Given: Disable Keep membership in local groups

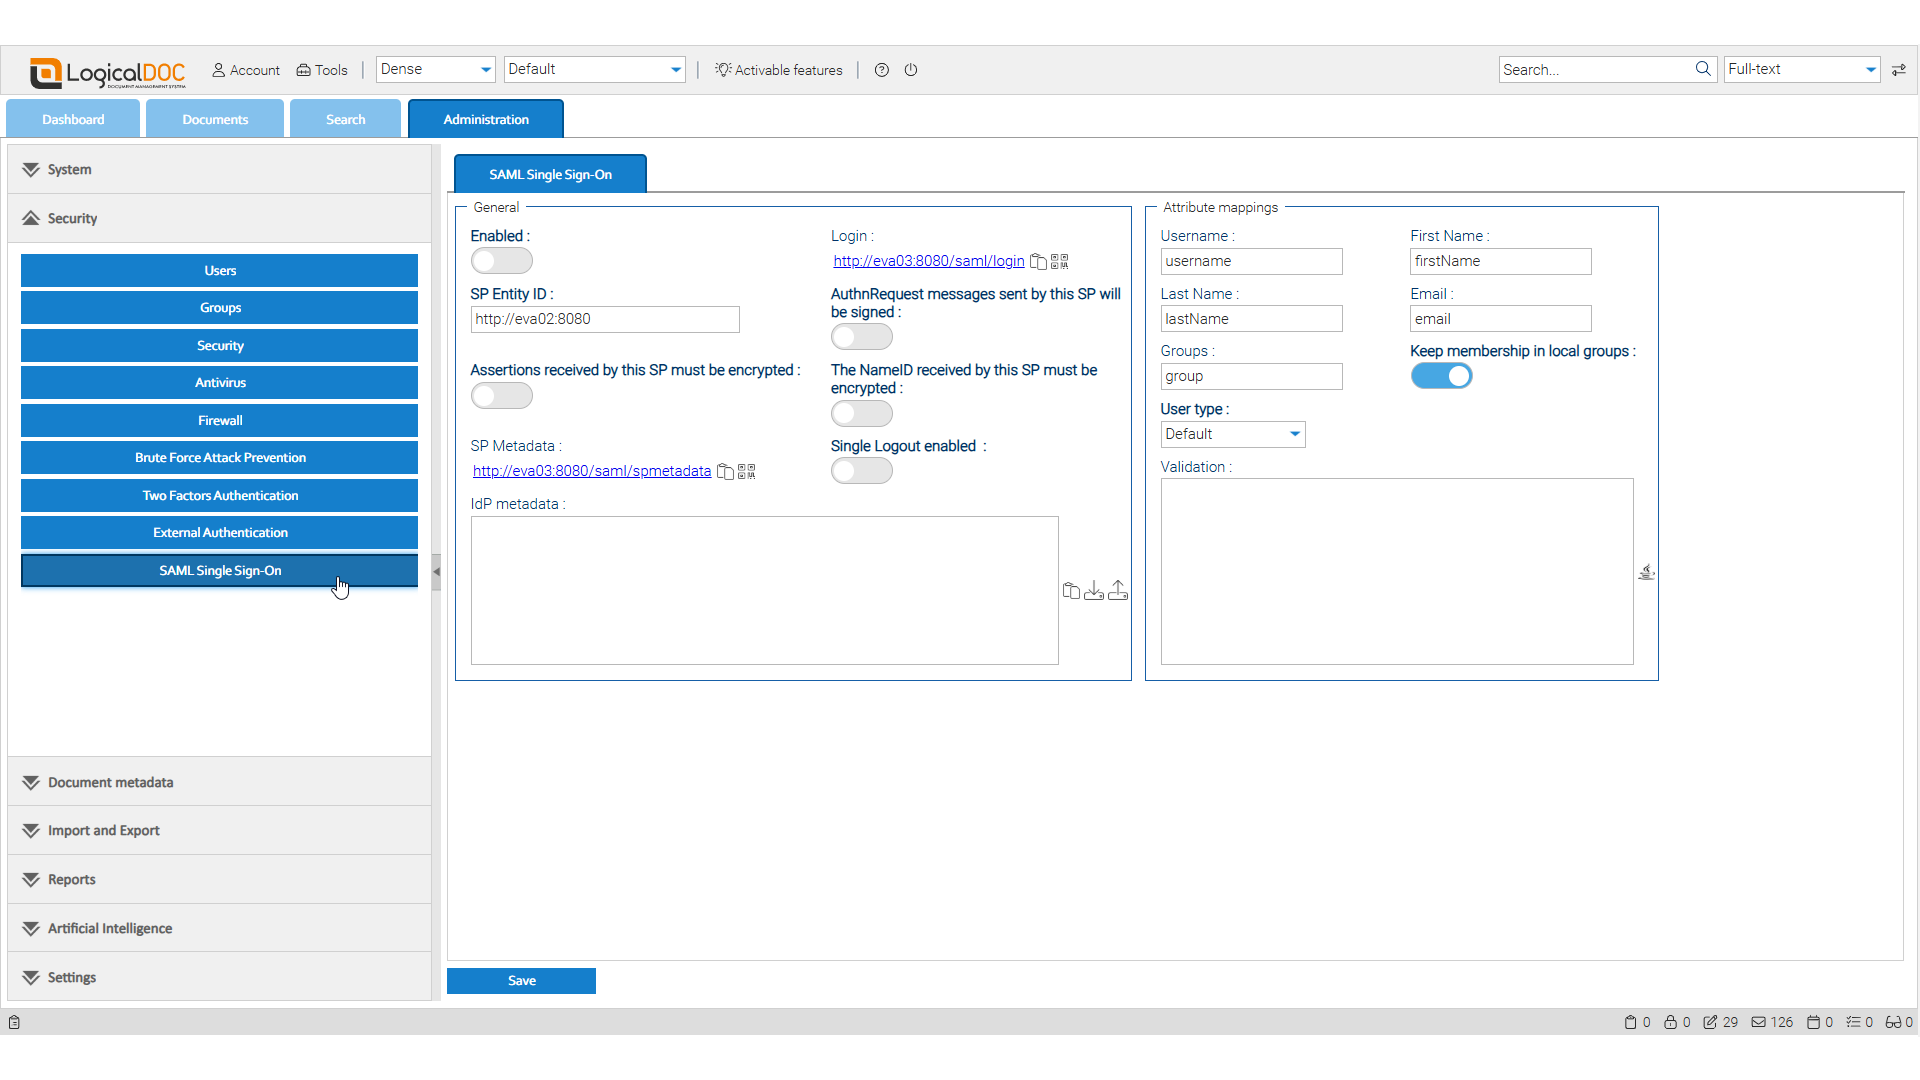Looking at the screenshot, I should click(x=1441, y=376).
